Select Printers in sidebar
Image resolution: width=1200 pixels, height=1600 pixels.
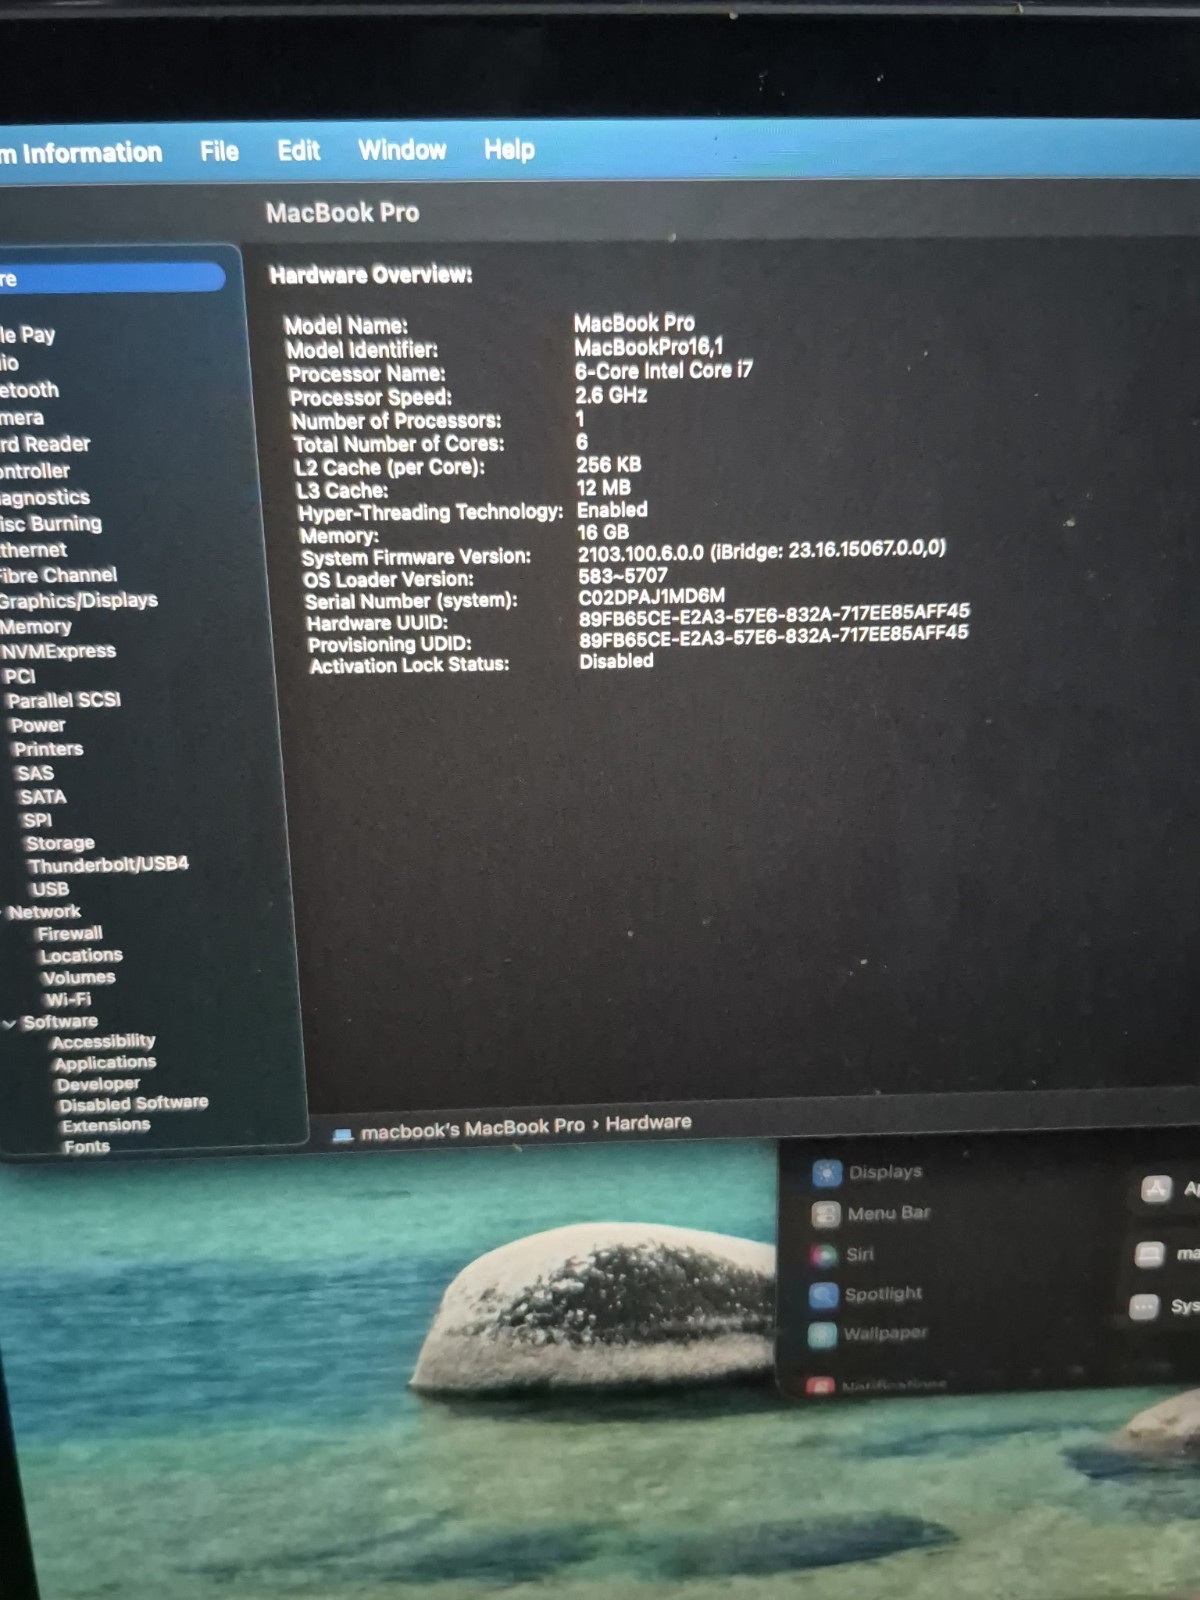48,749
